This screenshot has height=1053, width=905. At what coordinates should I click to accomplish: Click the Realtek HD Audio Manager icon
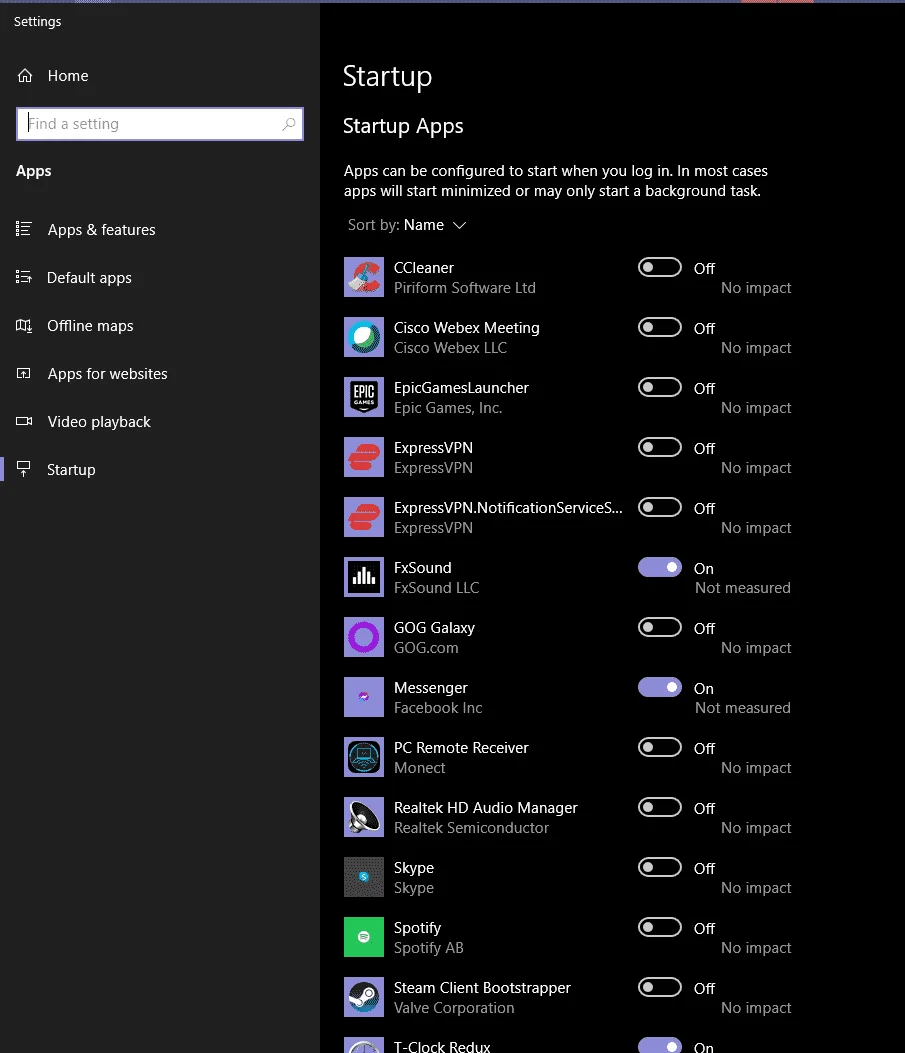coord(364,817)
